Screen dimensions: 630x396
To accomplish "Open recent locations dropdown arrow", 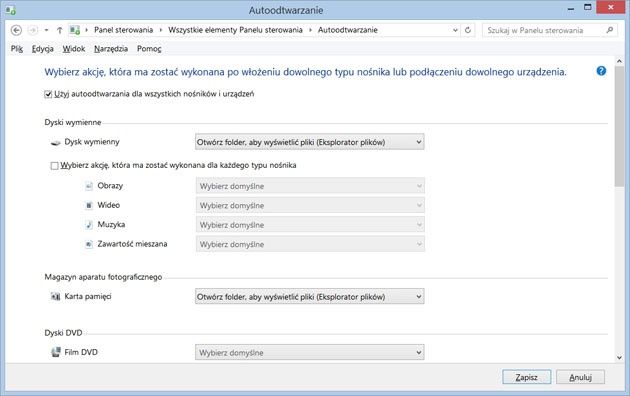I will (x=47, y=30).
